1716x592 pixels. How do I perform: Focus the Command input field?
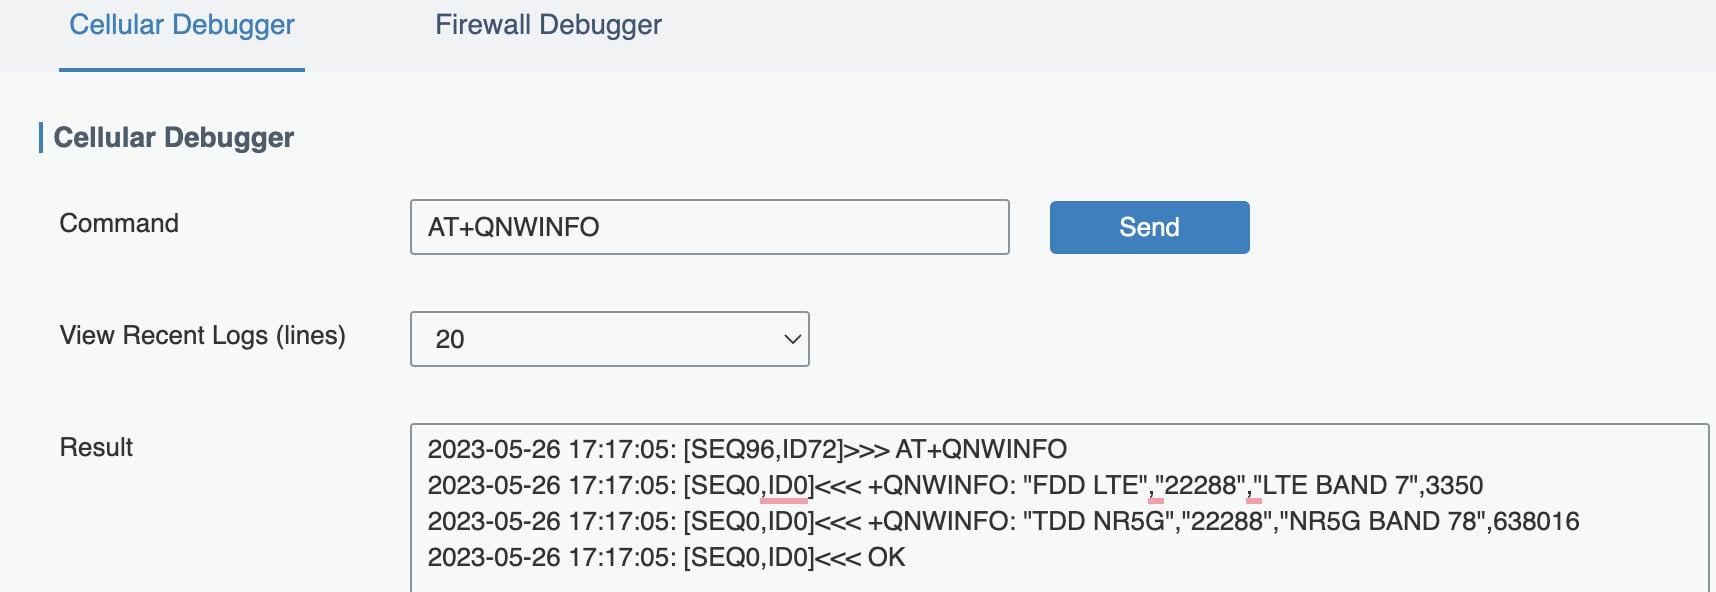point(709,227)
